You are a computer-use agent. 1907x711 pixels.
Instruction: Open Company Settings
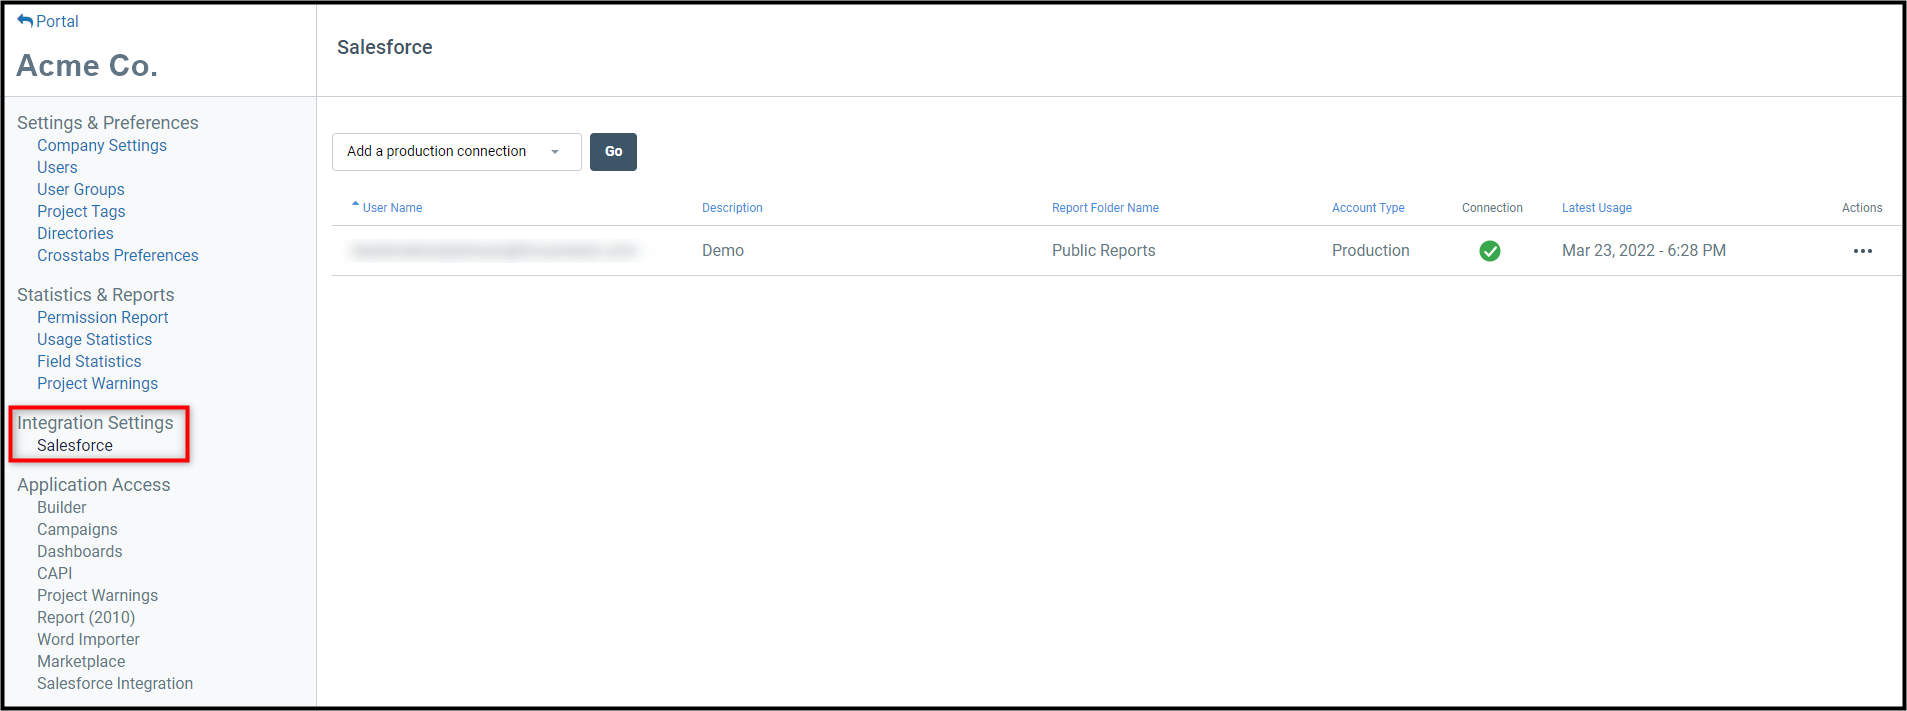(x=102, y=145)
